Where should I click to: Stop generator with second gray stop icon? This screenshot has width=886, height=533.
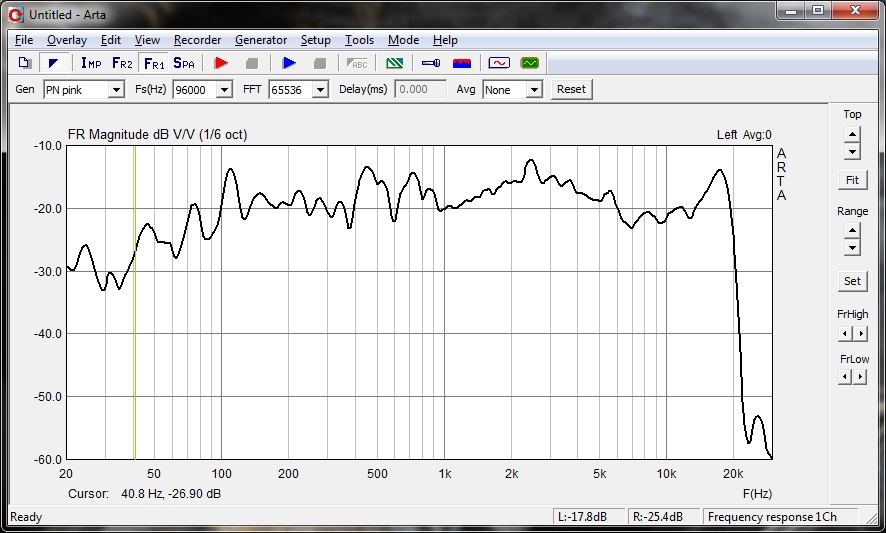click(319, 63)
